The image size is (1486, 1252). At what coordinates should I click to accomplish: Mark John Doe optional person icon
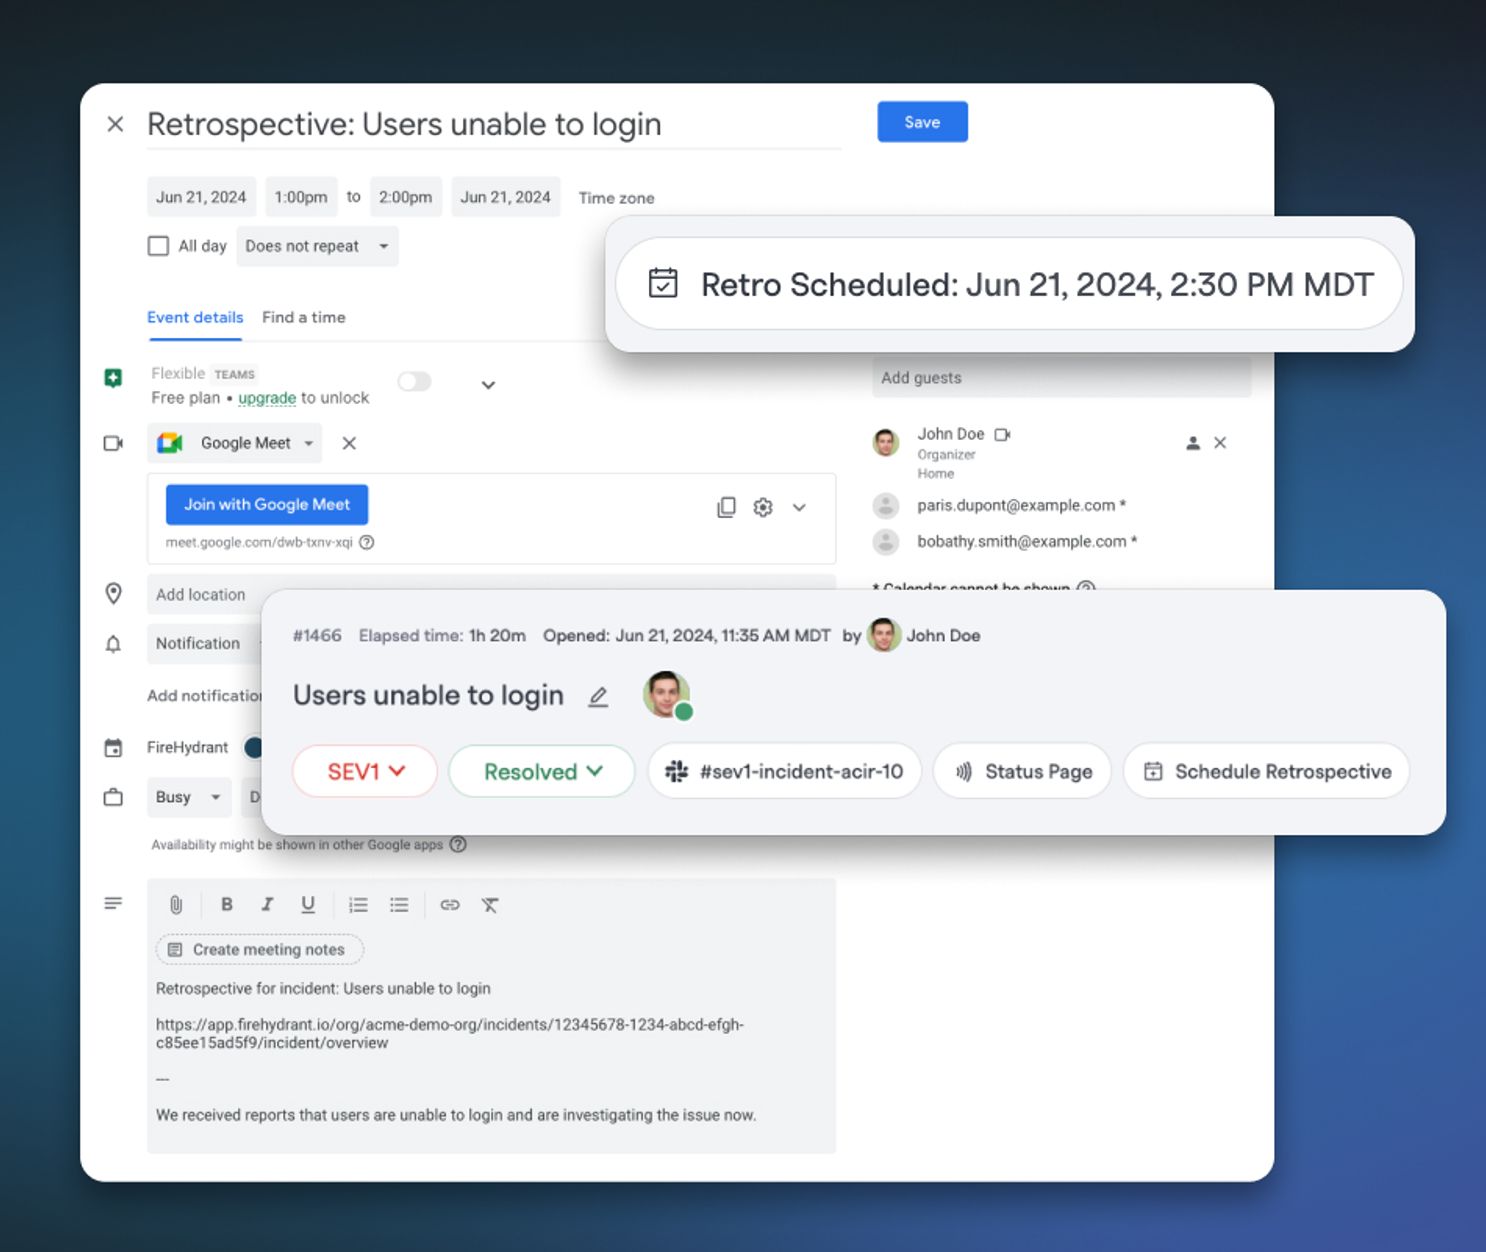[1192, 443]
